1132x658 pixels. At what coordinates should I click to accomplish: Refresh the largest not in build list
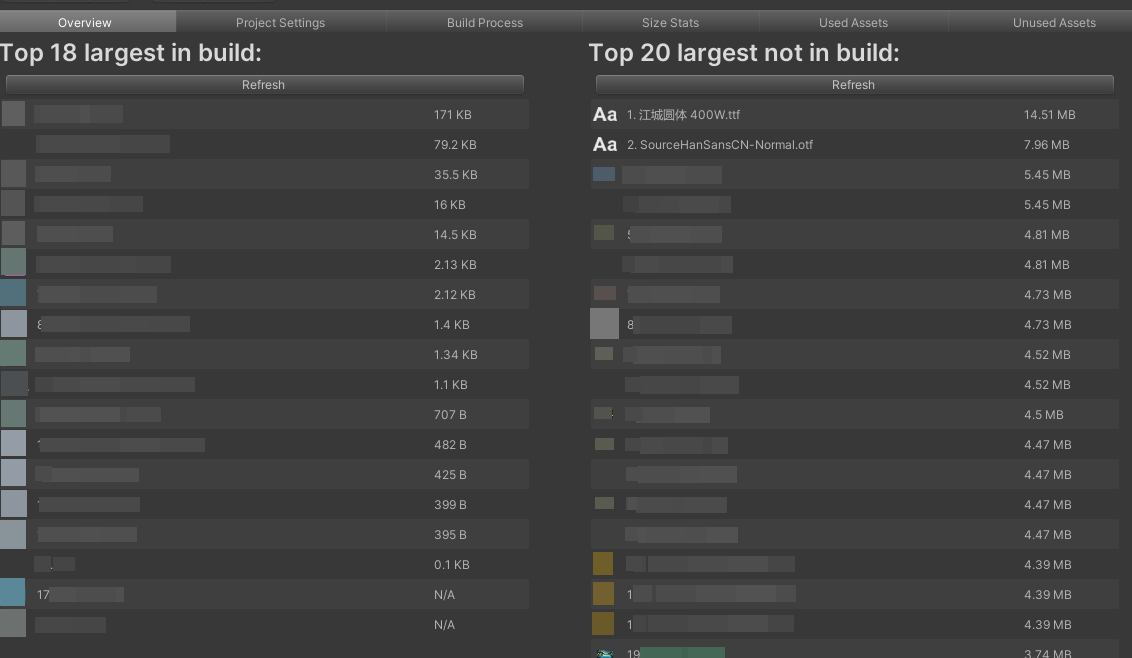[854, 85]
